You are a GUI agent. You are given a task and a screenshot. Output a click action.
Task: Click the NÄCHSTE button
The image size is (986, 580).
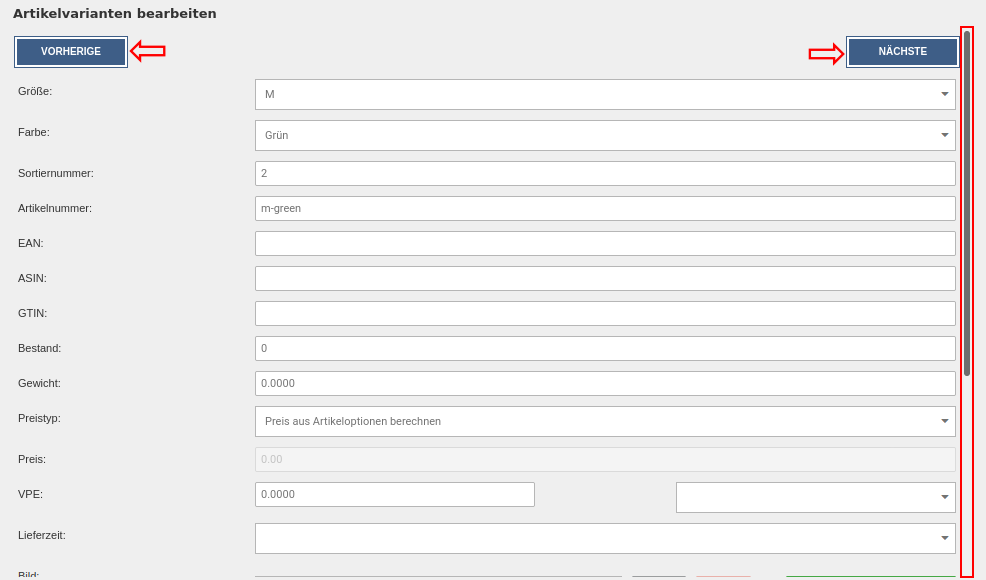pyautogui.click(x=902, y=52)
